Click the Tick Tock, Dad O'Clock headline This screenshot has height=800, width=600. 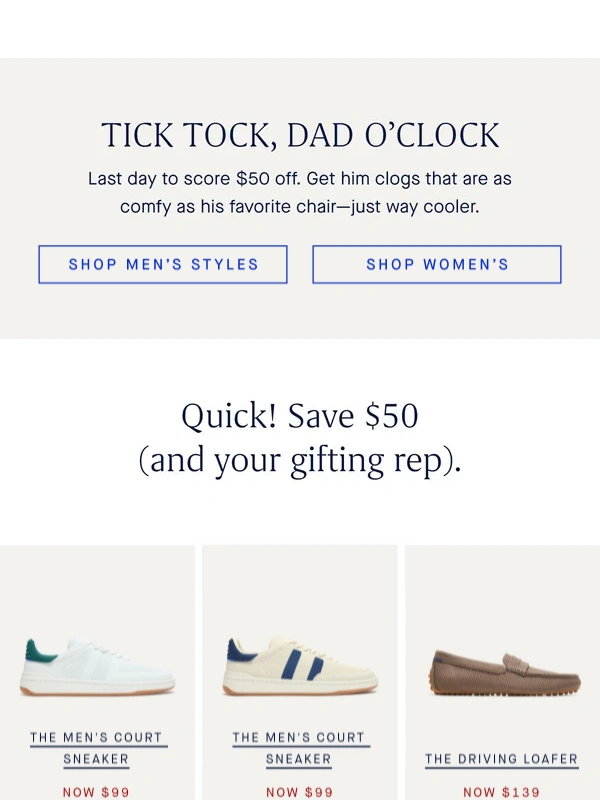[x=300, y=136]
